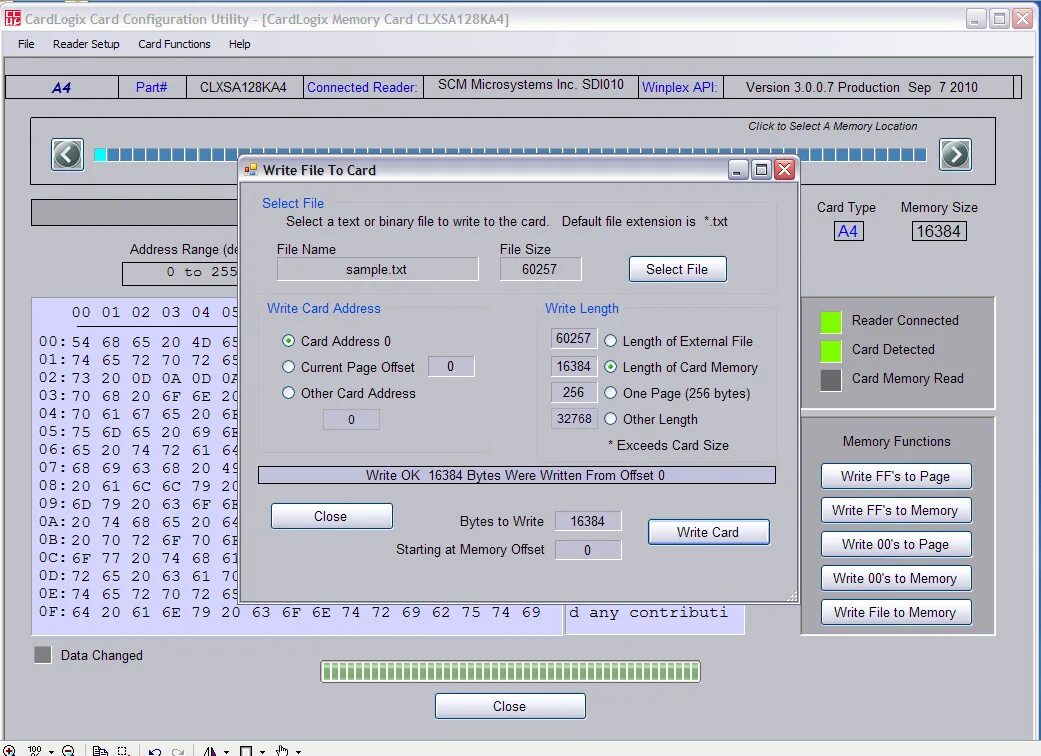Click the bottom Close button in main window
The image size is (1041, 756).
coord(510,706)
